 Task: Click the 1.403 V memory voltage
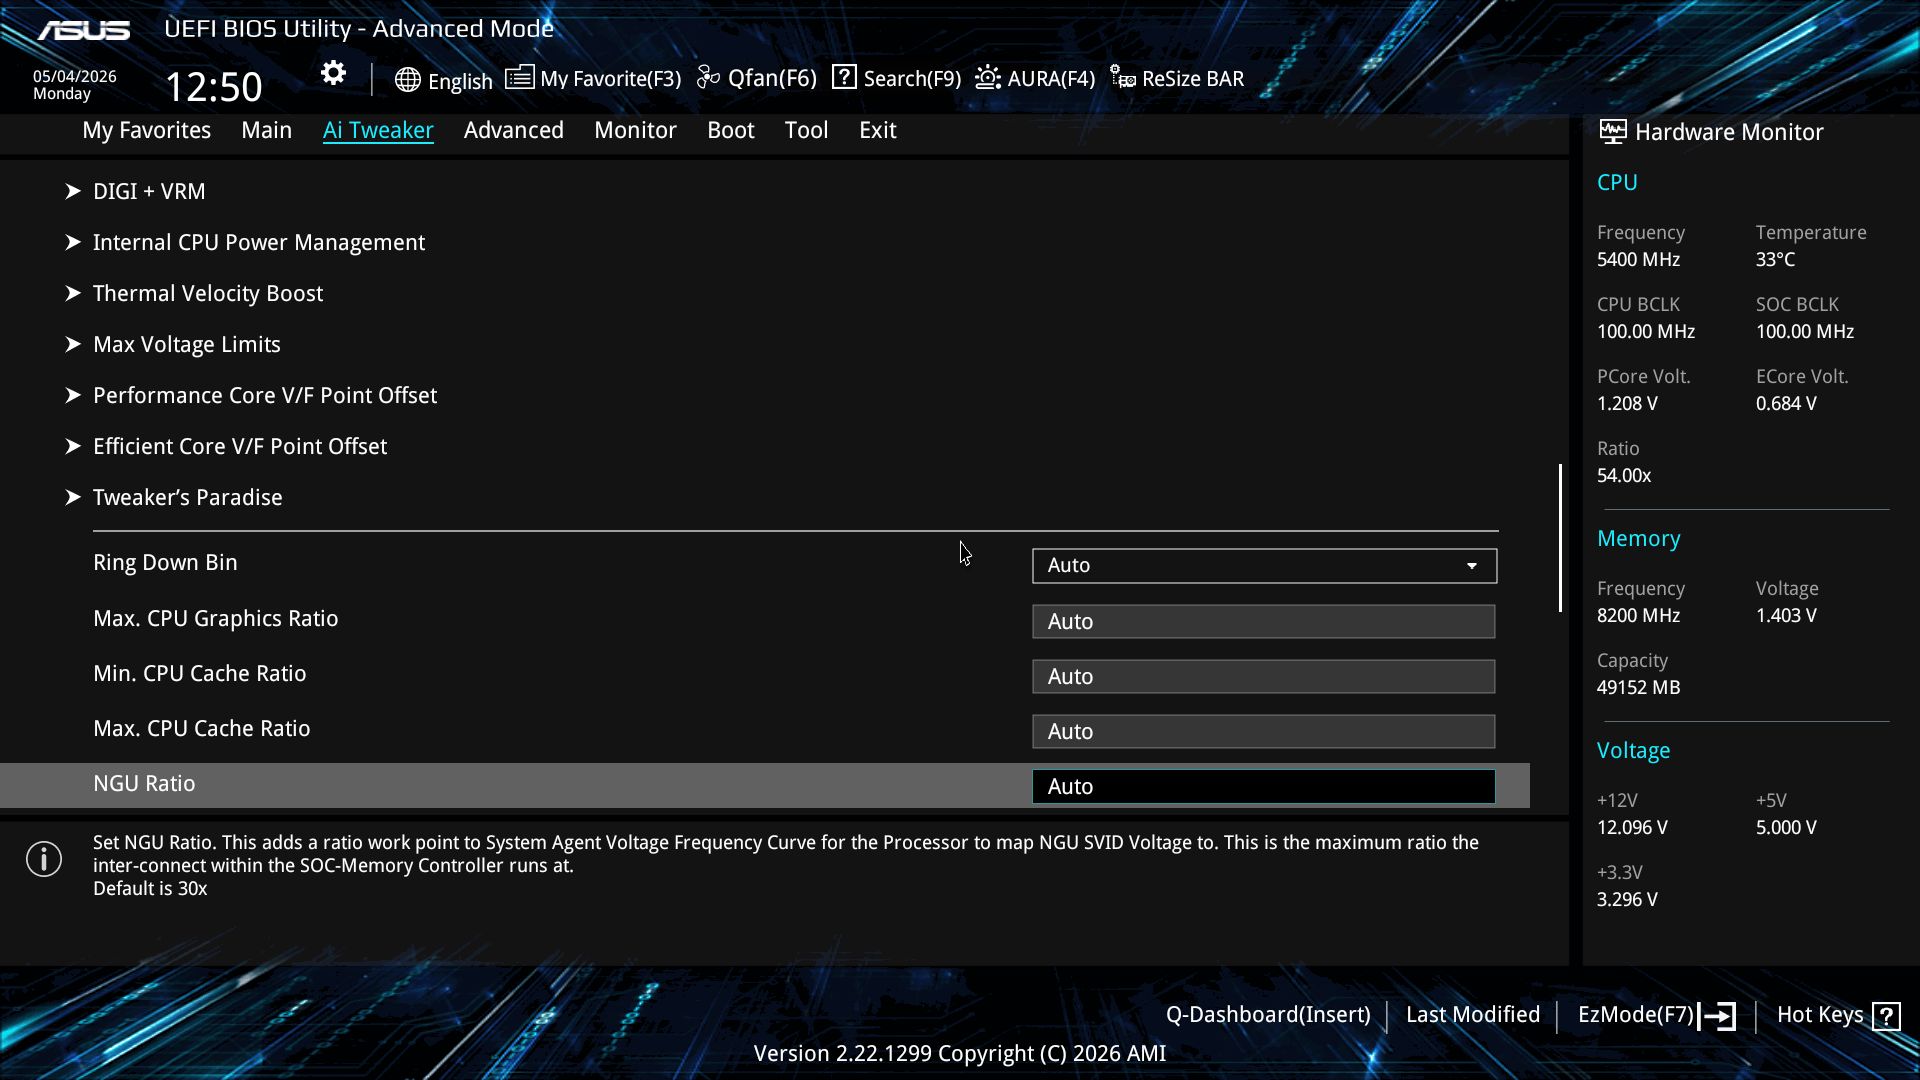pyautogui.click(x=1786, y=615)
